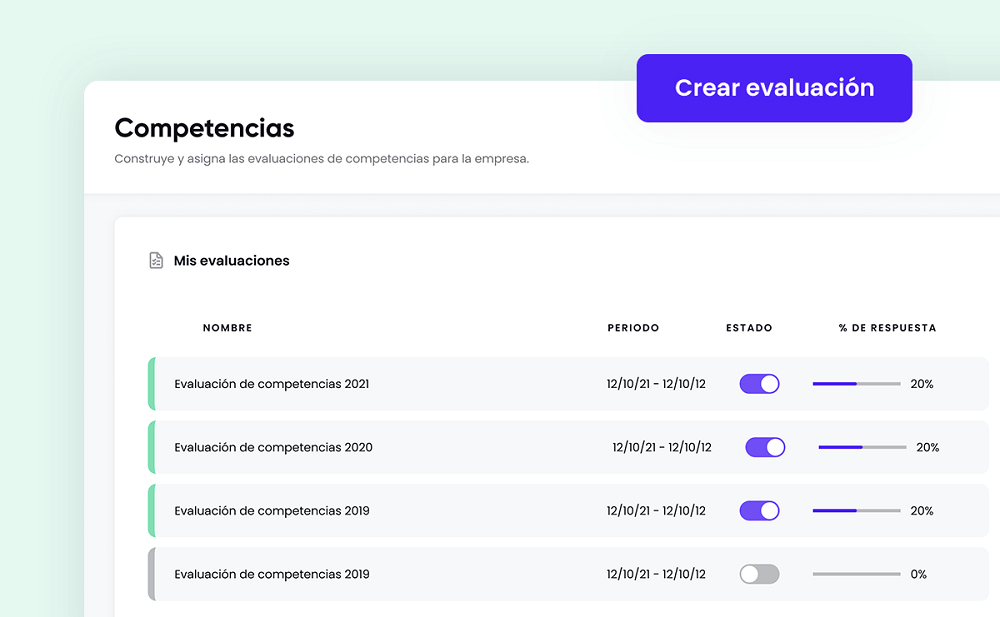Select the Competencias page heading
The image size is (1000, 617).
[204, 128]
